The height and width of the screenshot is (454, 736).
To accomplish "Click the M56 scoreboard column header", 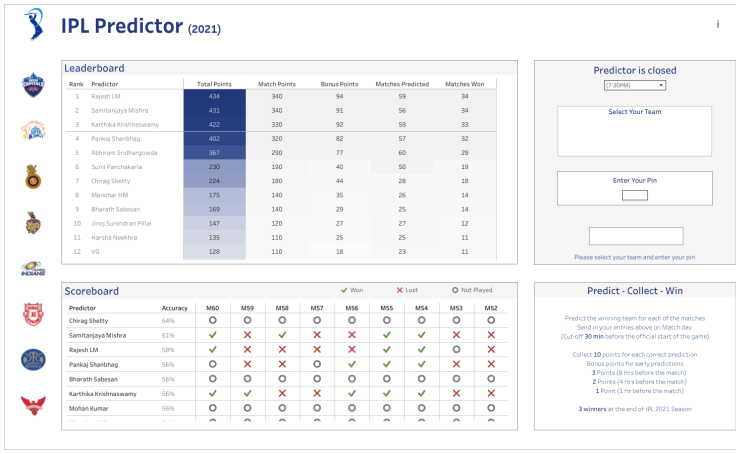I will (352, 308).
